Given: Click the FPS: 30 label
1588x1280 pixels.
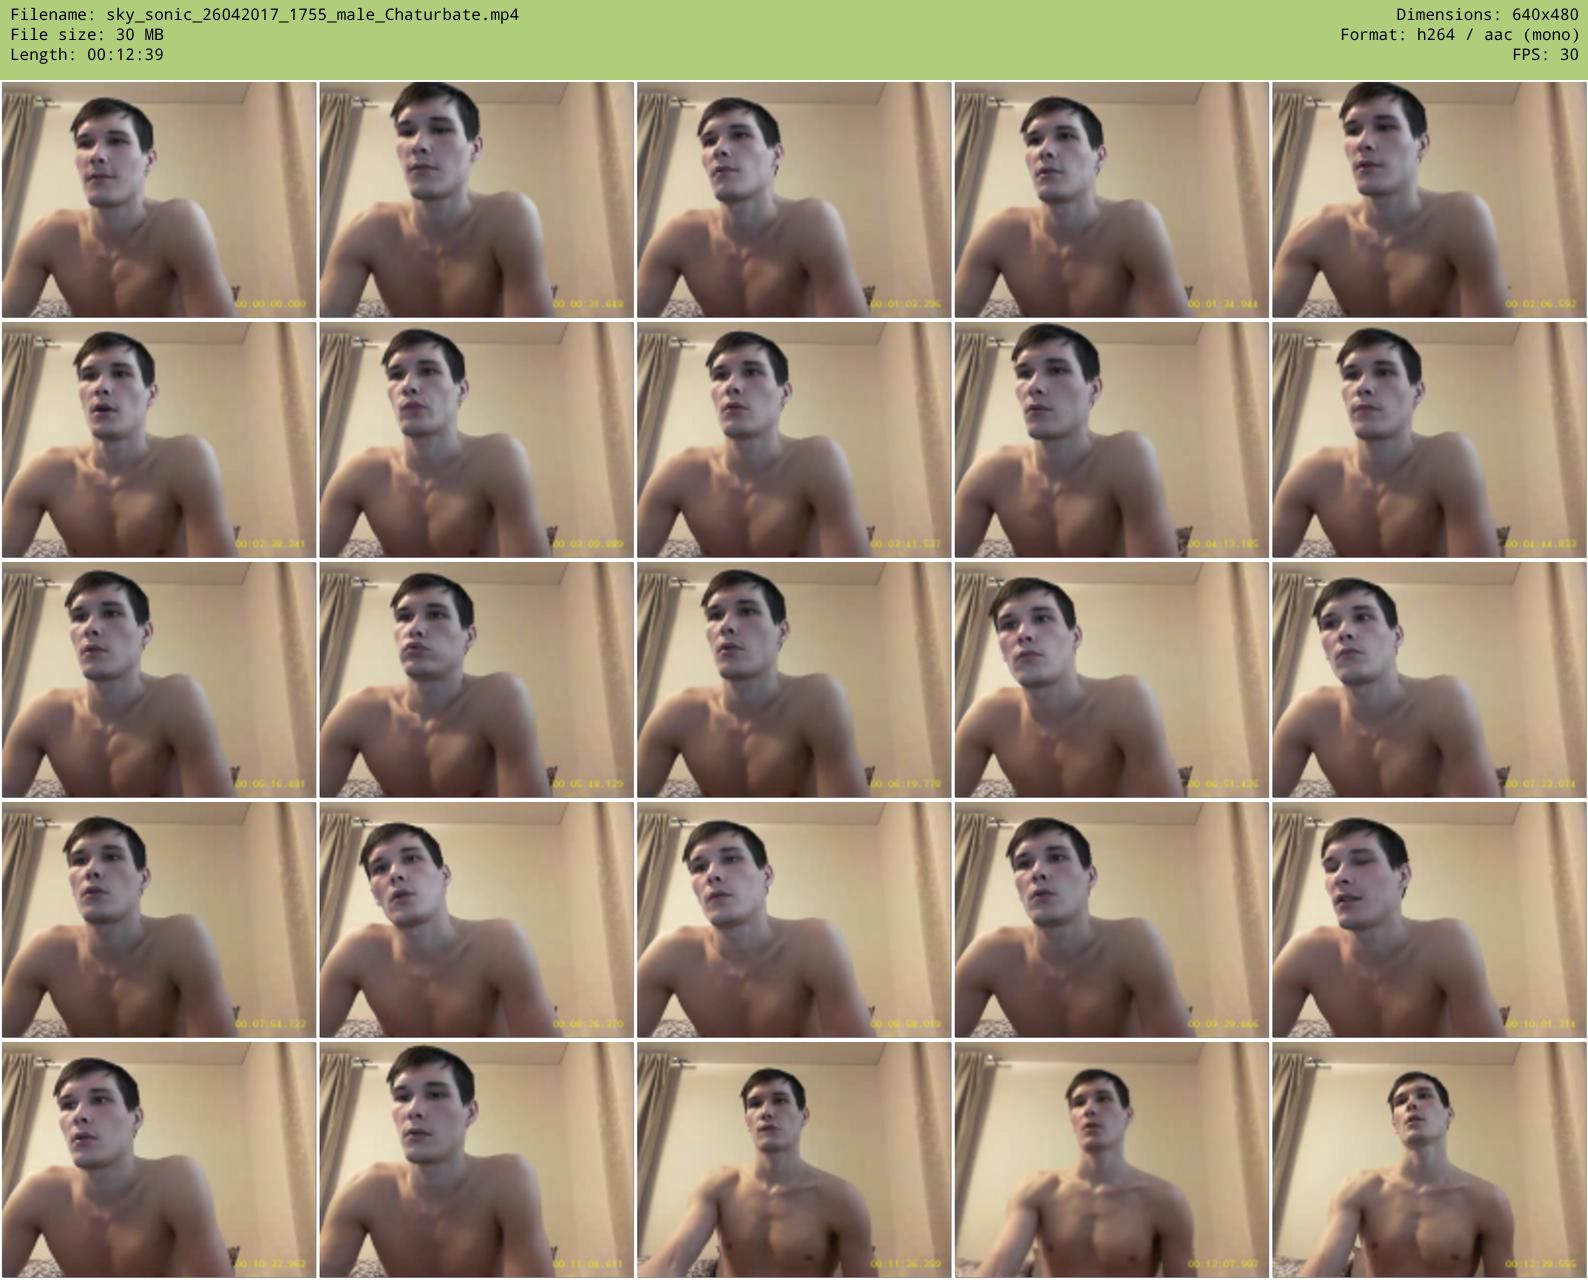Looking at the screenshot, I should click(1545, 54).
